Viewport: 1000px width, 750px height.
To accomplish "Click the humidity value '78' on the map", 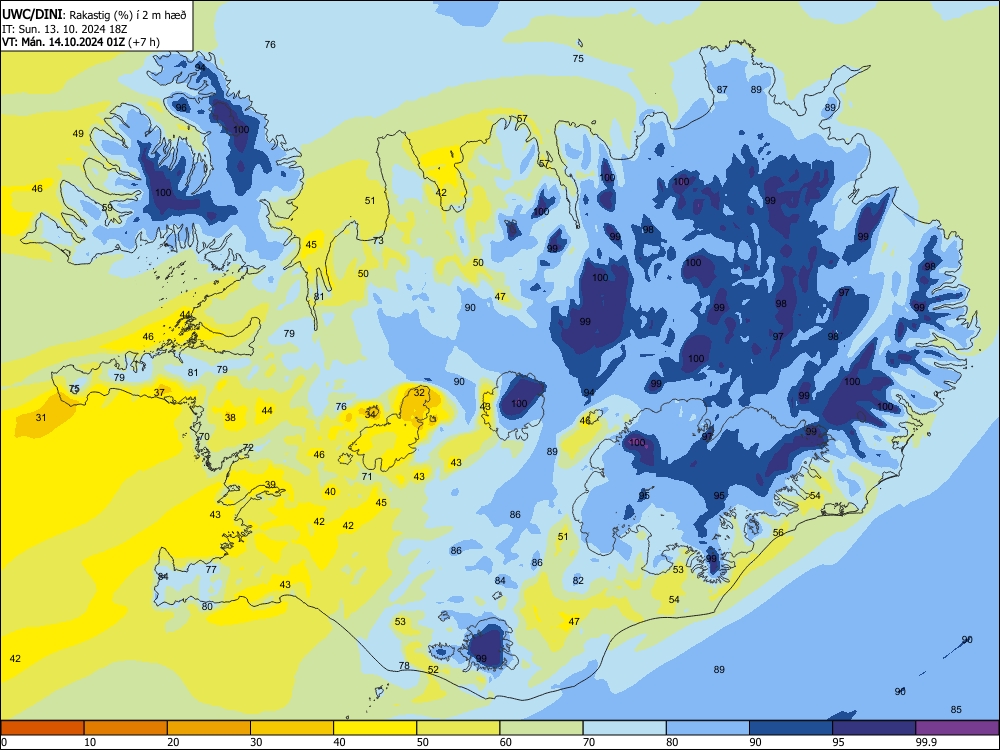I will click(404, 665).
